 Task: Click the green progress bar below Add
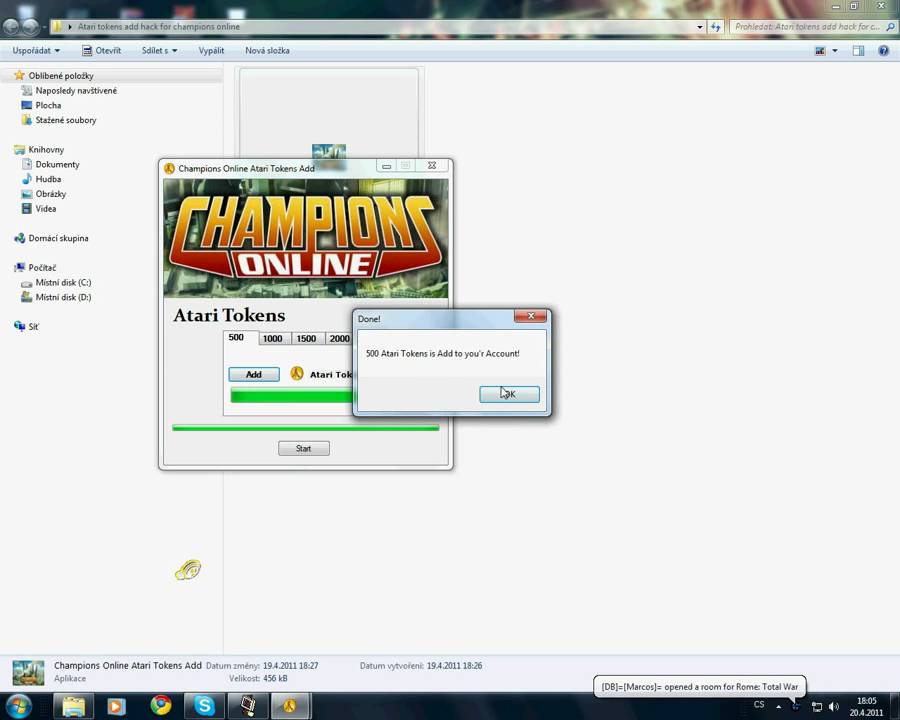click(292, 396)
